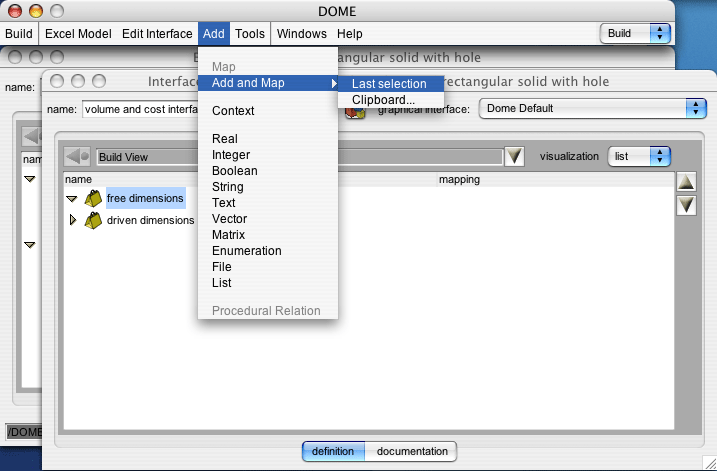This screenshot has width=717, height=471.
Task: Open the Edit Interface menu
Action: tap(157, 34)
